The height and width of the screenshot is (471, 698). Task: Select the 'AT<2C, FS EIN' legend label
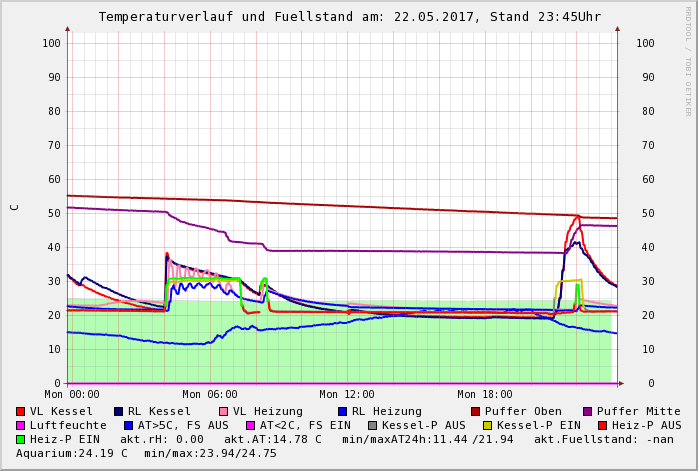pos(306,425)
